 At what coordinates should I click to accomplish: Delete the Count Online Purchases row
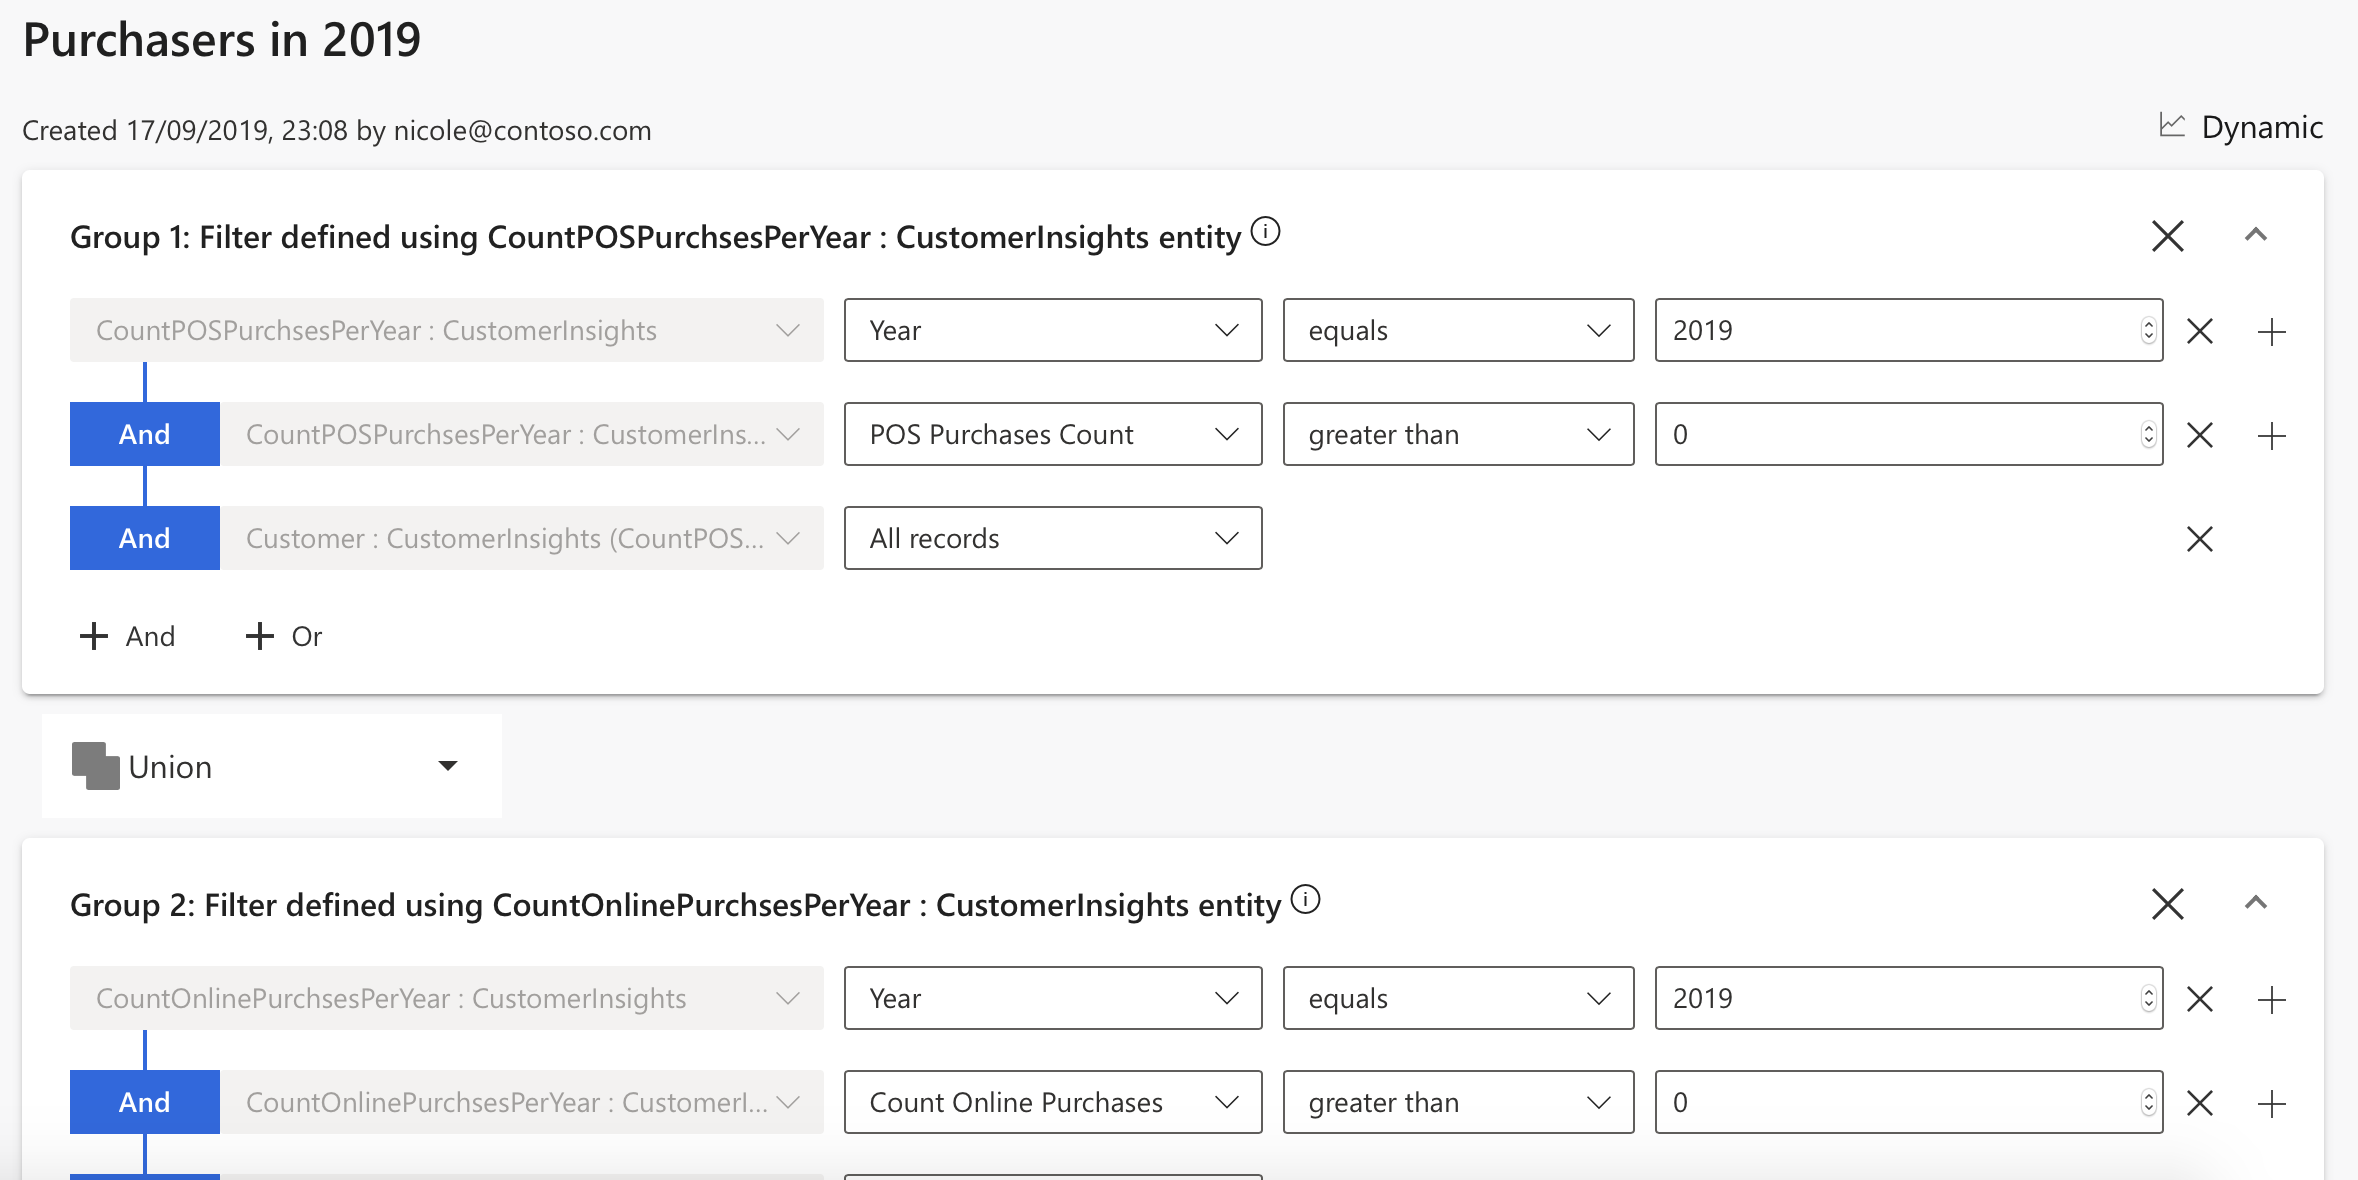point(2199,1103)
